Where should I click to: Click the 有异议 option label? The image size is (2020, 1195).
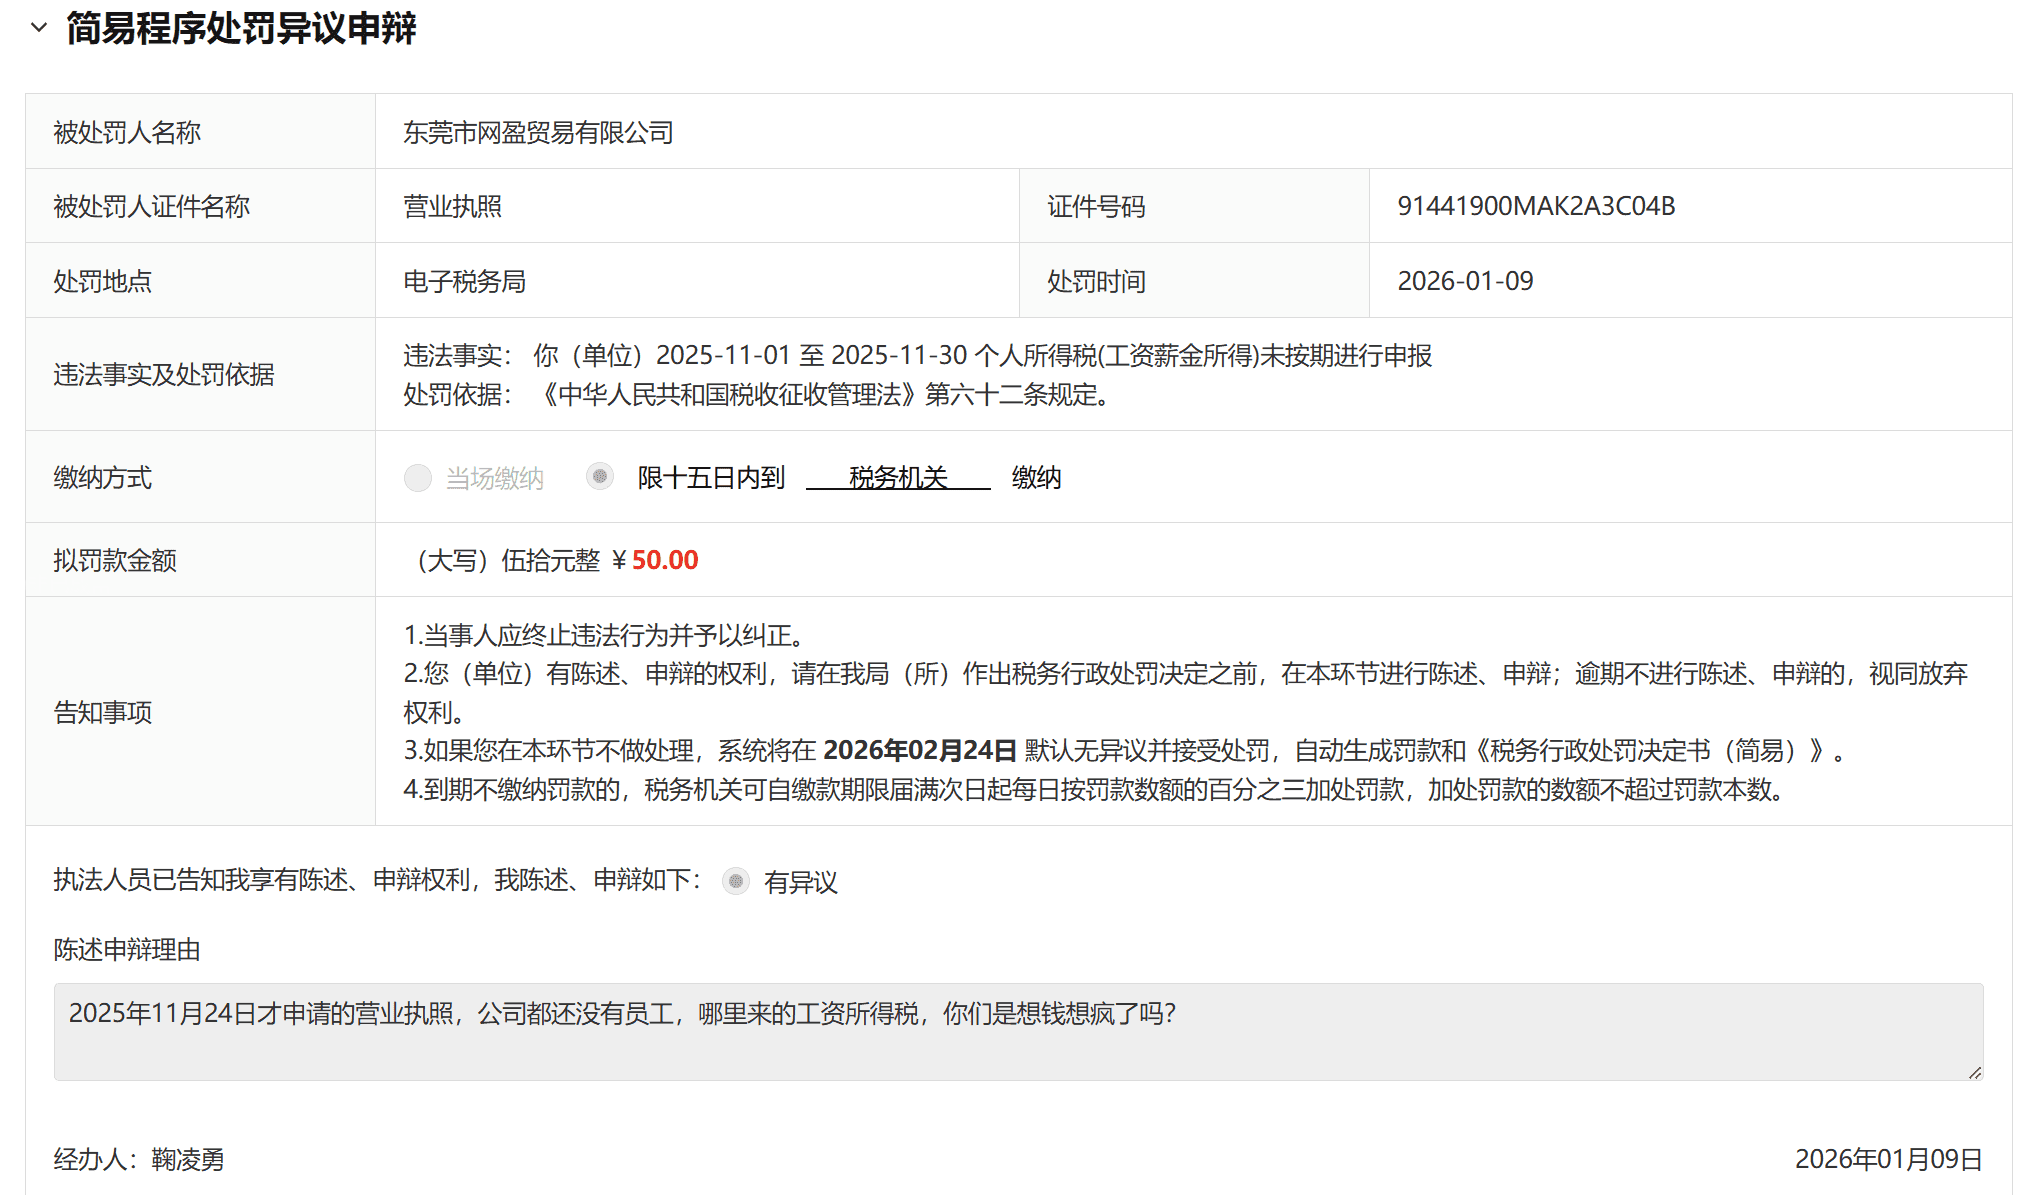(800, 882)
